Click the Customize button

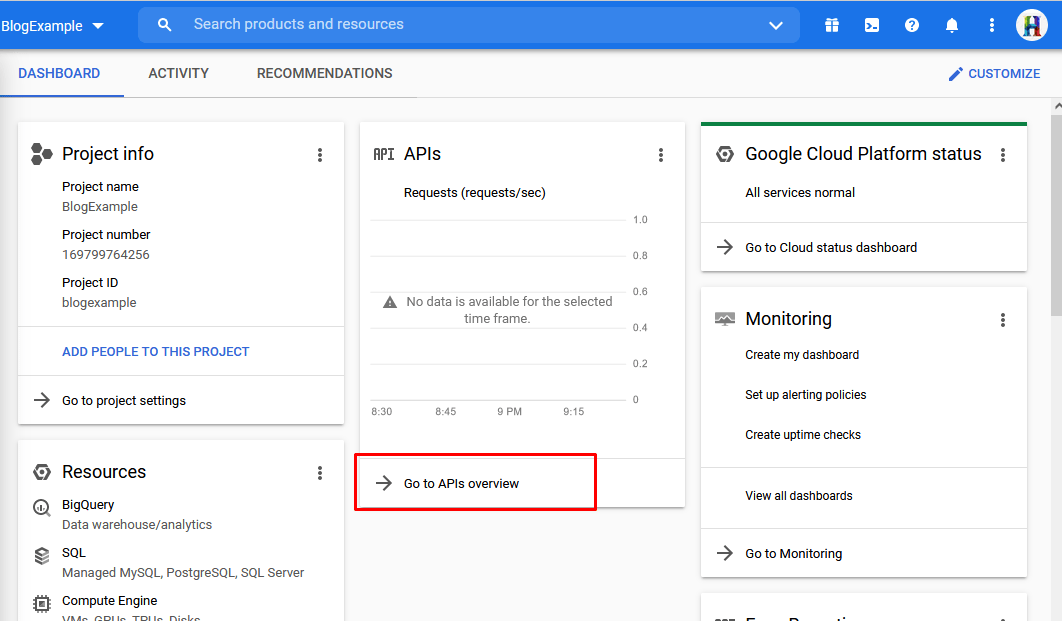pos(994,74)
